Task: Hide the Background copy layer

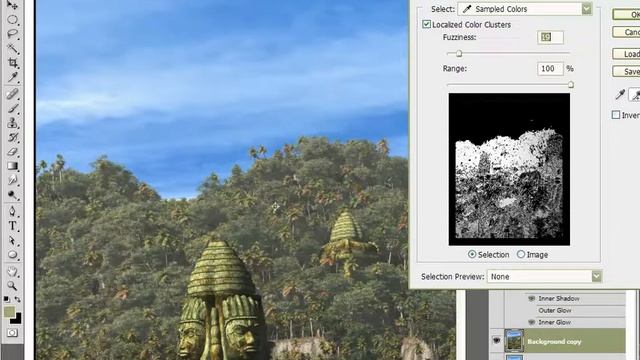Action: click(496, 340)
